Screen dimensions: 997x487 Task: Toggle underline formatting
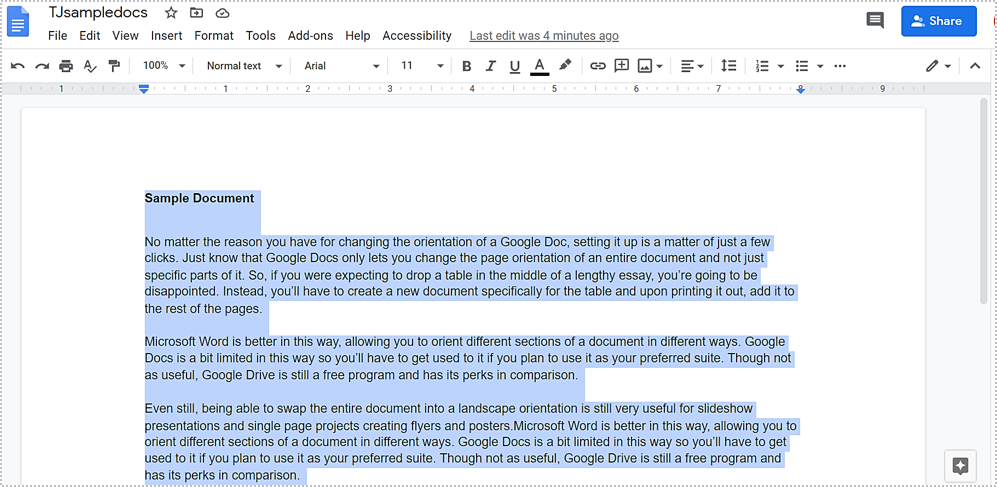point(514,65)
